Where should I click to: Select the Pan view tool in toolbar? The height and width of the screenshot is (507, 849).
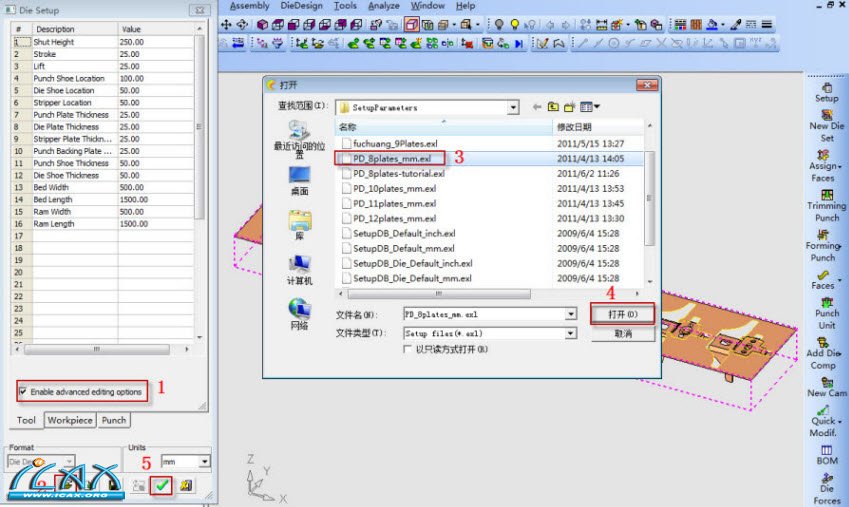(x=226, y=24)
